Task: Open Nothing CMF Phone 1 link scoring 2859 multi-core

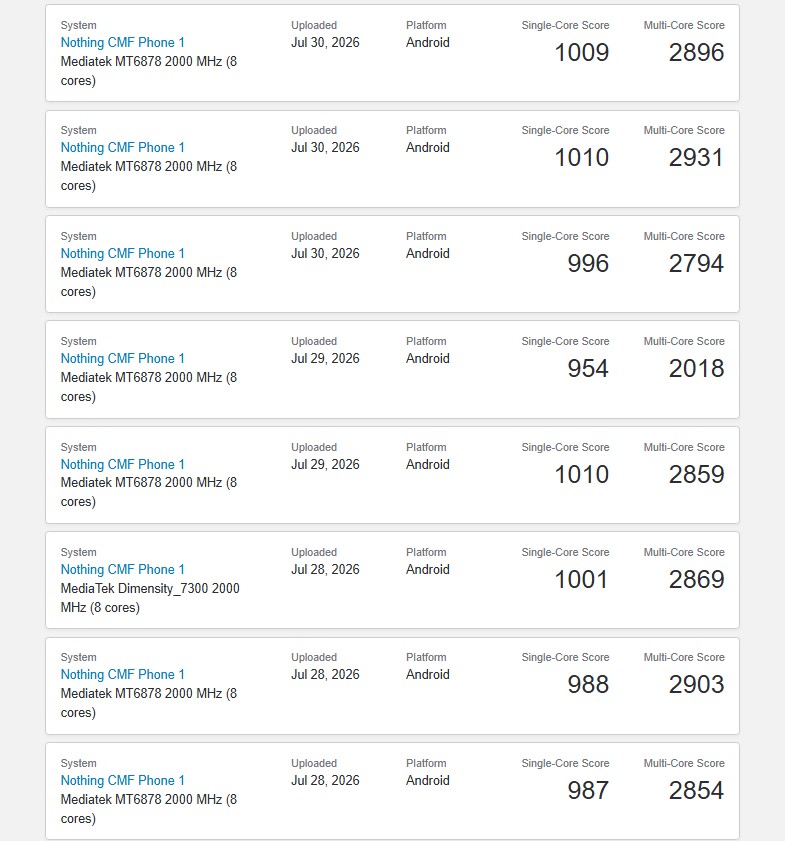Action: pos(122,464)
